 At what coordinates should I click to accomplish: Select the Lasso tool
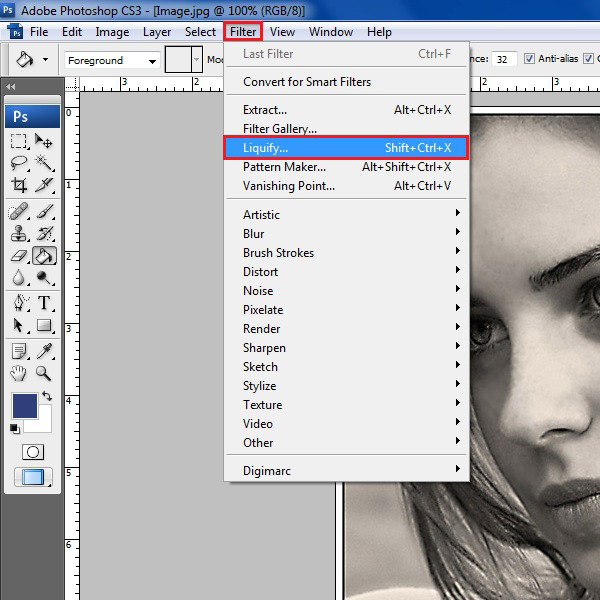coord(19,163)
